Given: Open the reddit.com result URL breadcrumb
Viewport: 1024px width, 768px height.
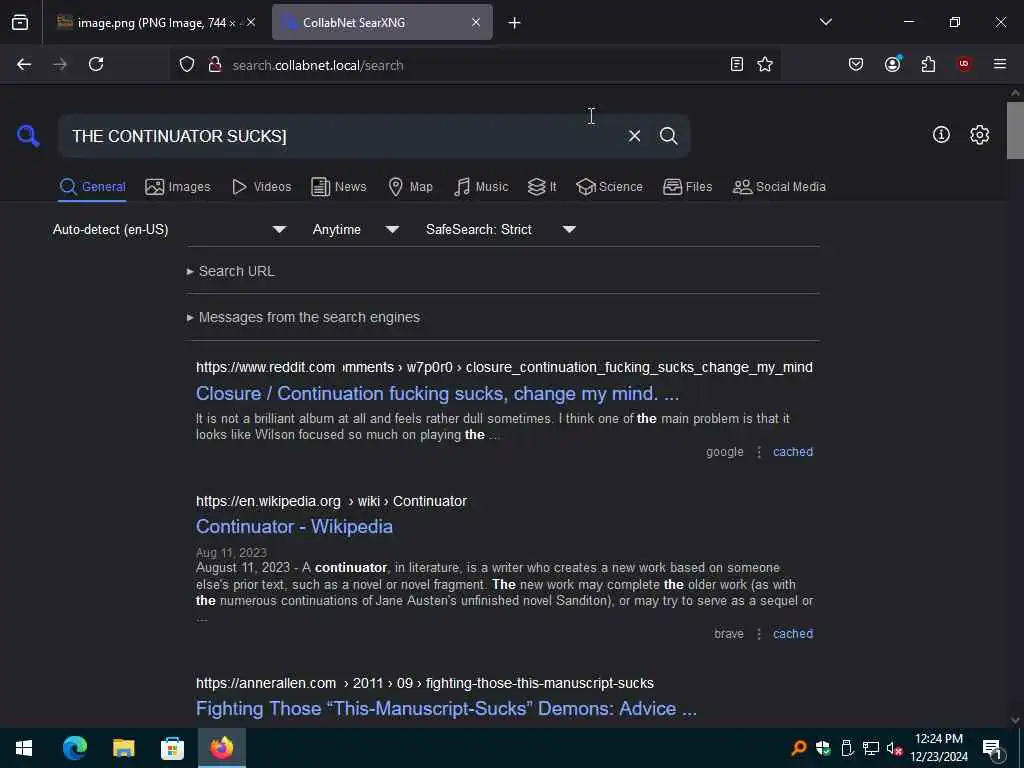Looking at the screenshot, I should tap(504, 367).
